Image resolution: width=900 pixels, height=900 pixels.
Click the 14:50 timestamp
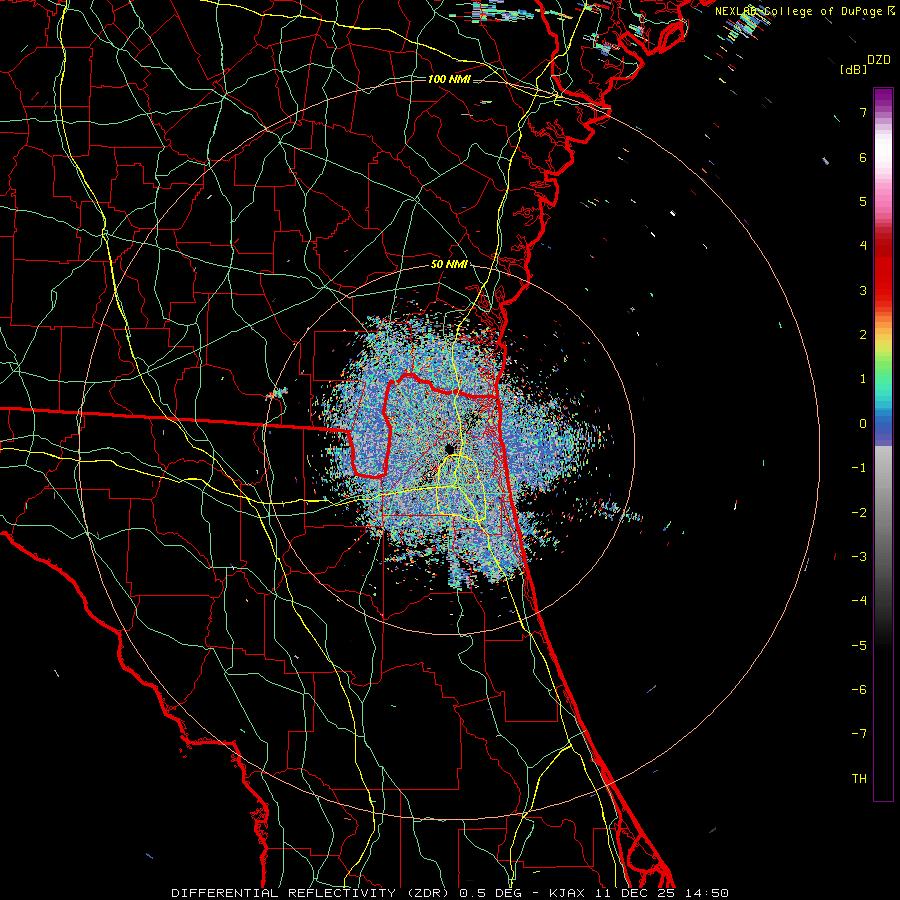tap(707, 893)
